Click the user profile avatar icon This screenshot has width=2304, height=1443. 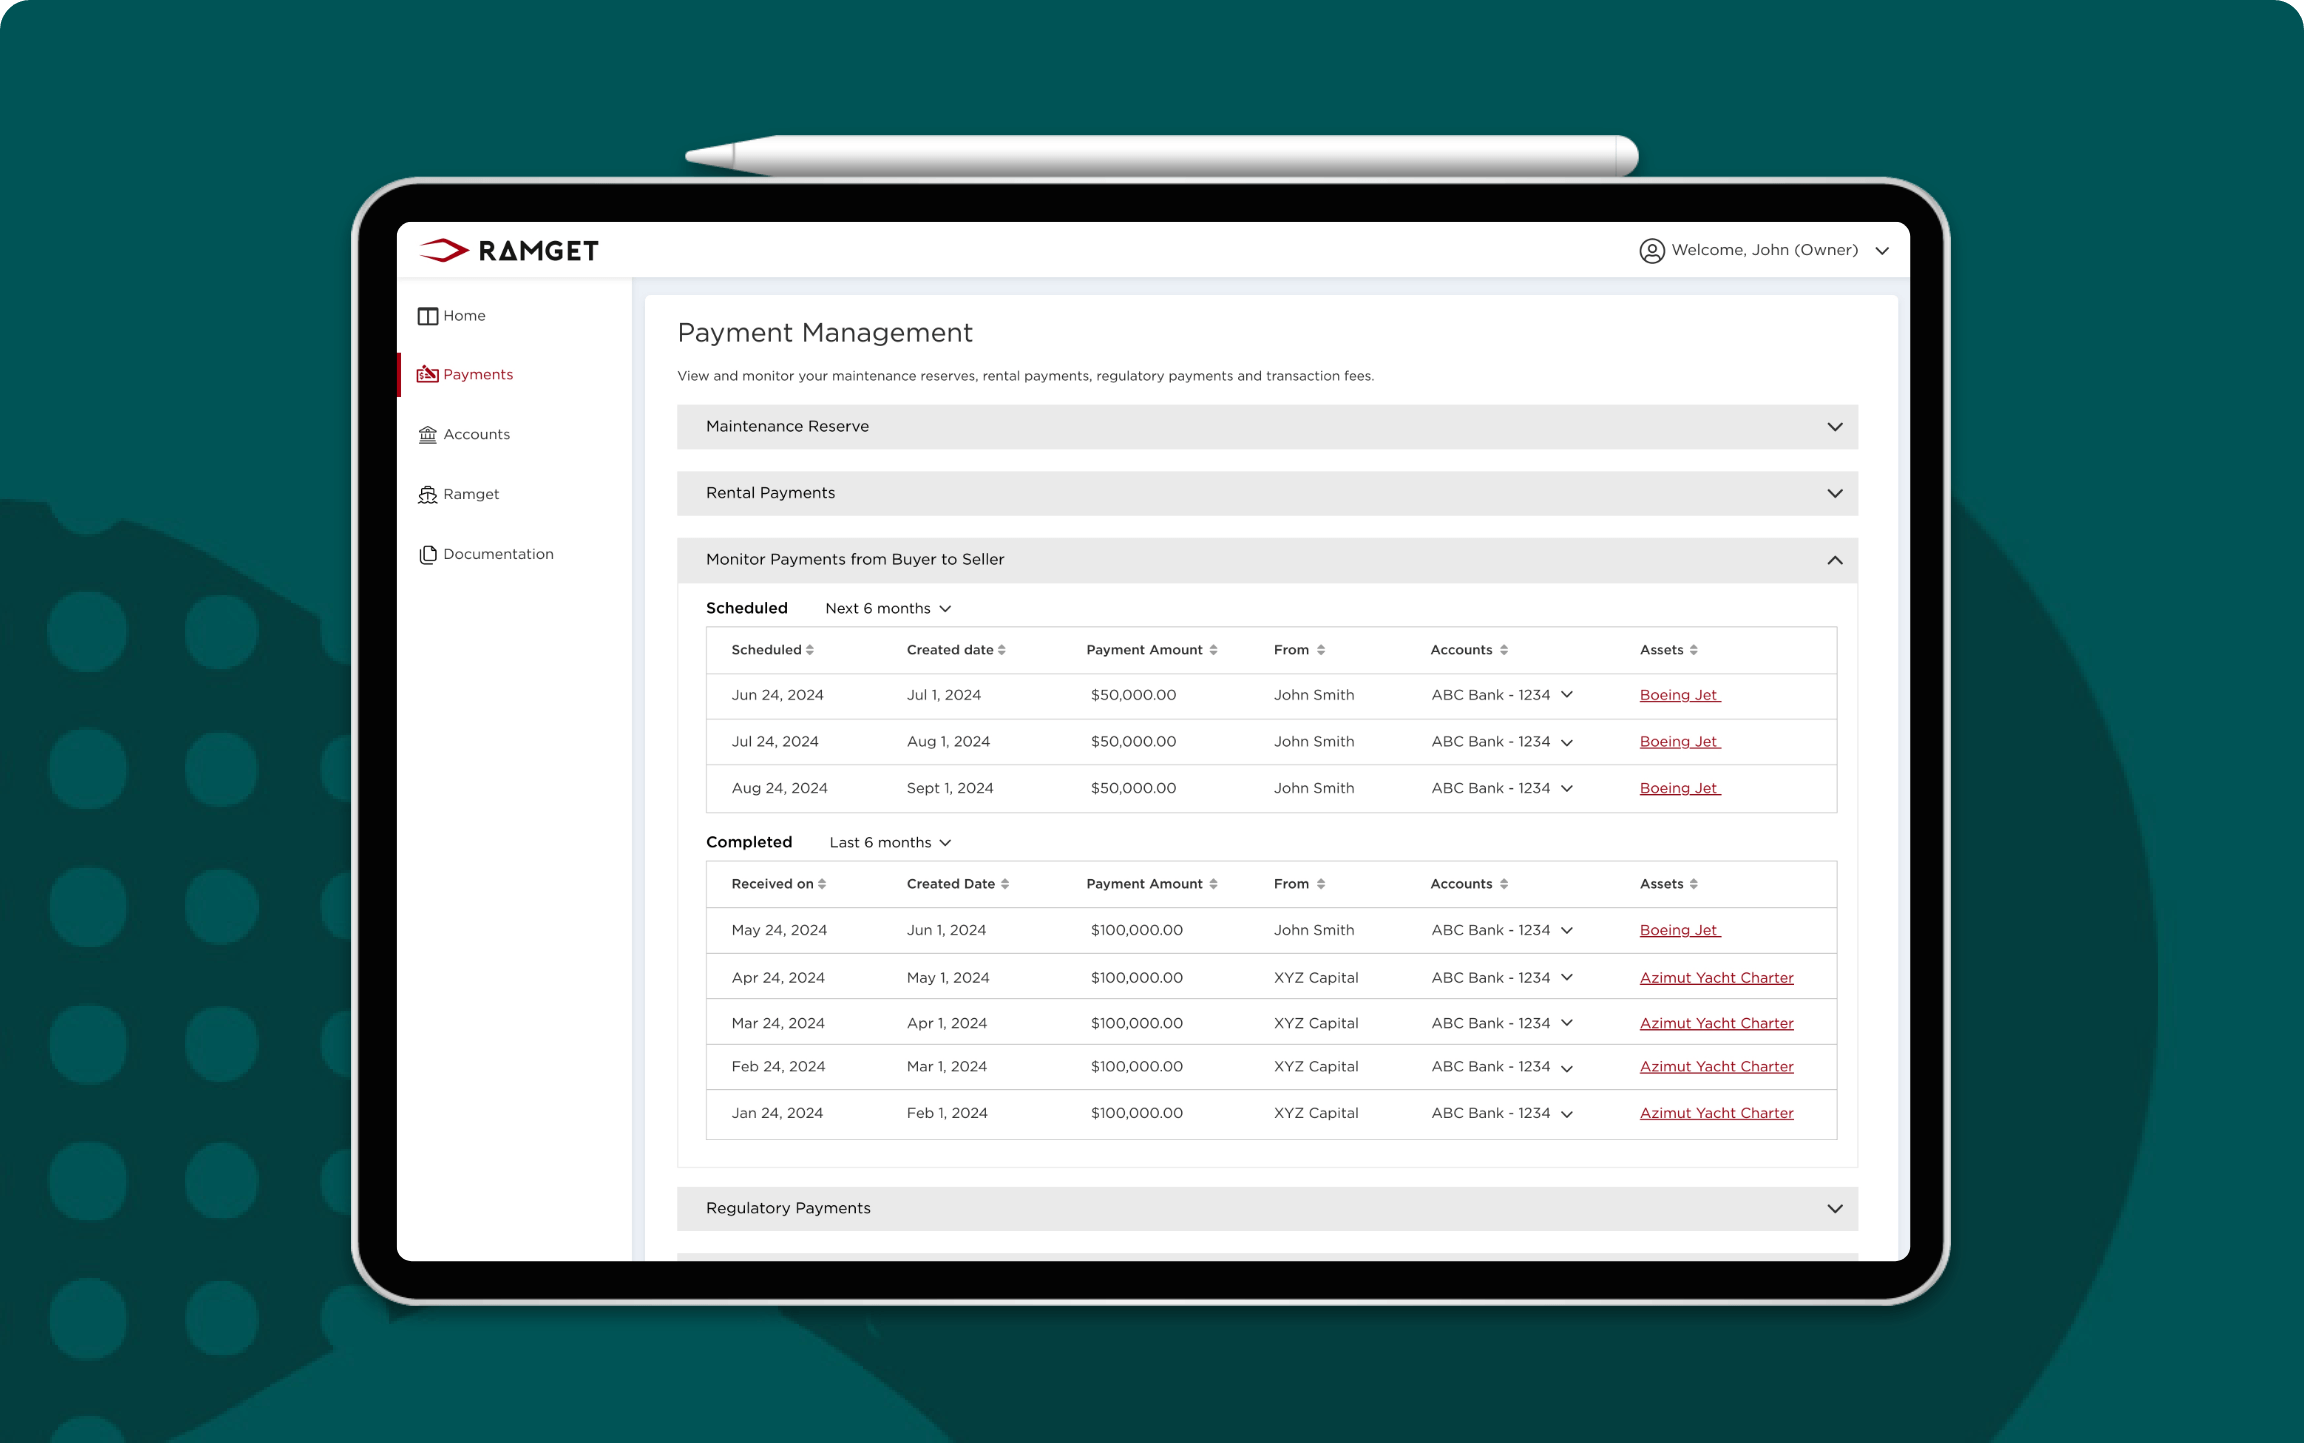[1651, 250]
